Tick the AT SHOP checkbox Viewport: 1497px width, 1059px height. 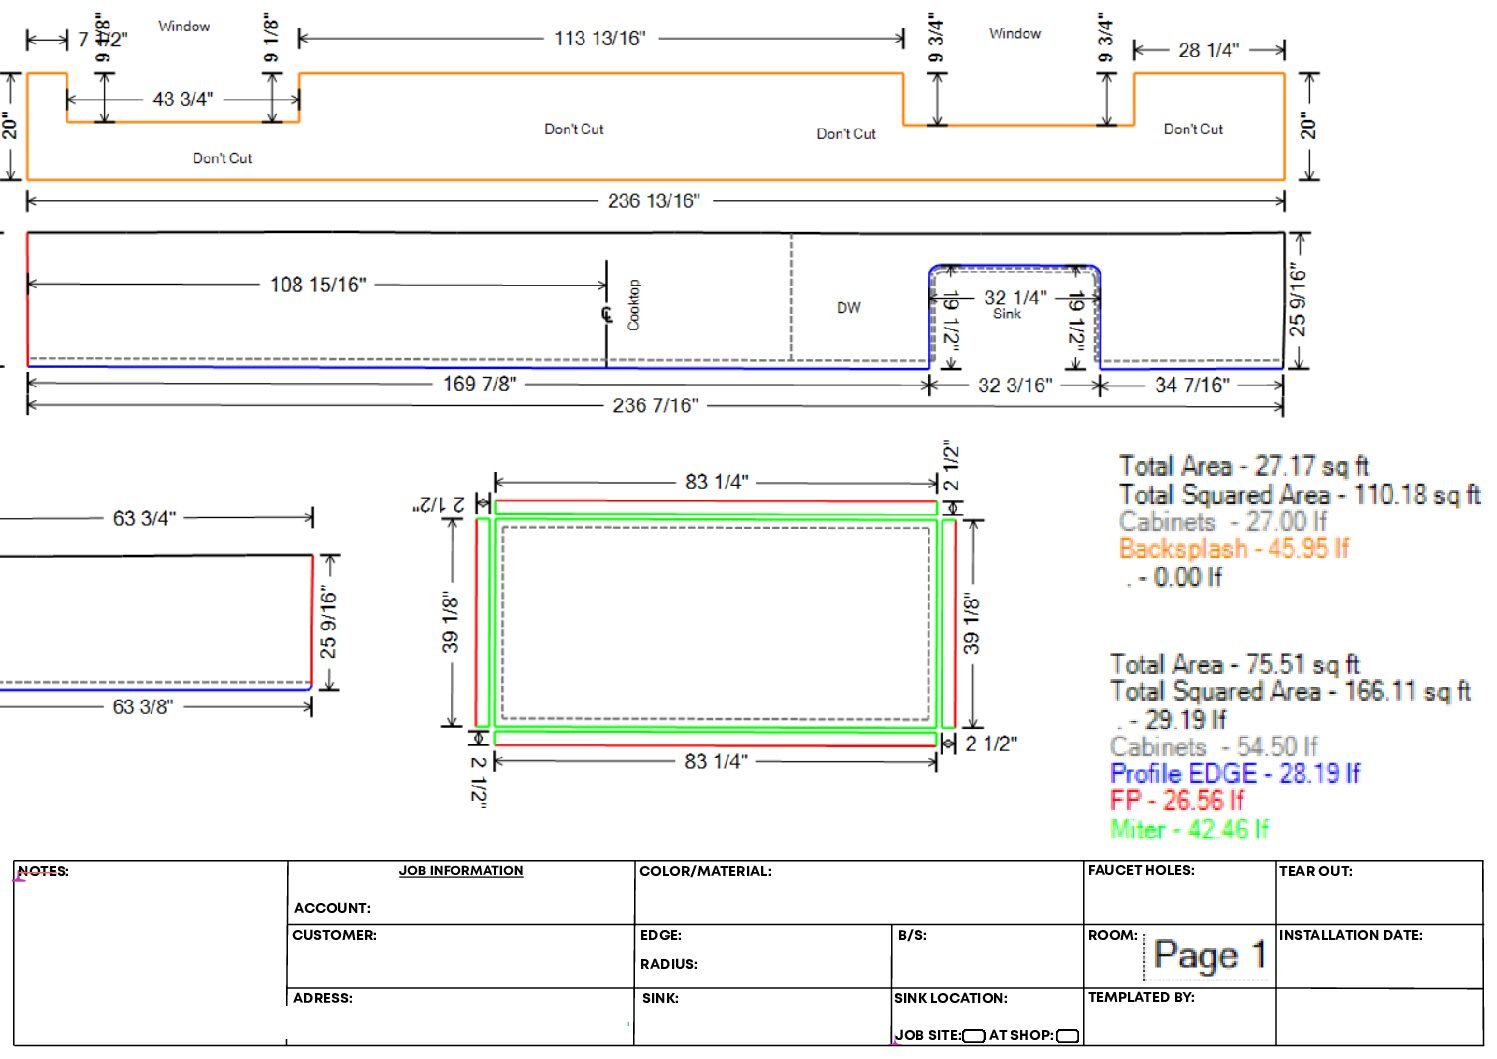click(1067, 1036)
